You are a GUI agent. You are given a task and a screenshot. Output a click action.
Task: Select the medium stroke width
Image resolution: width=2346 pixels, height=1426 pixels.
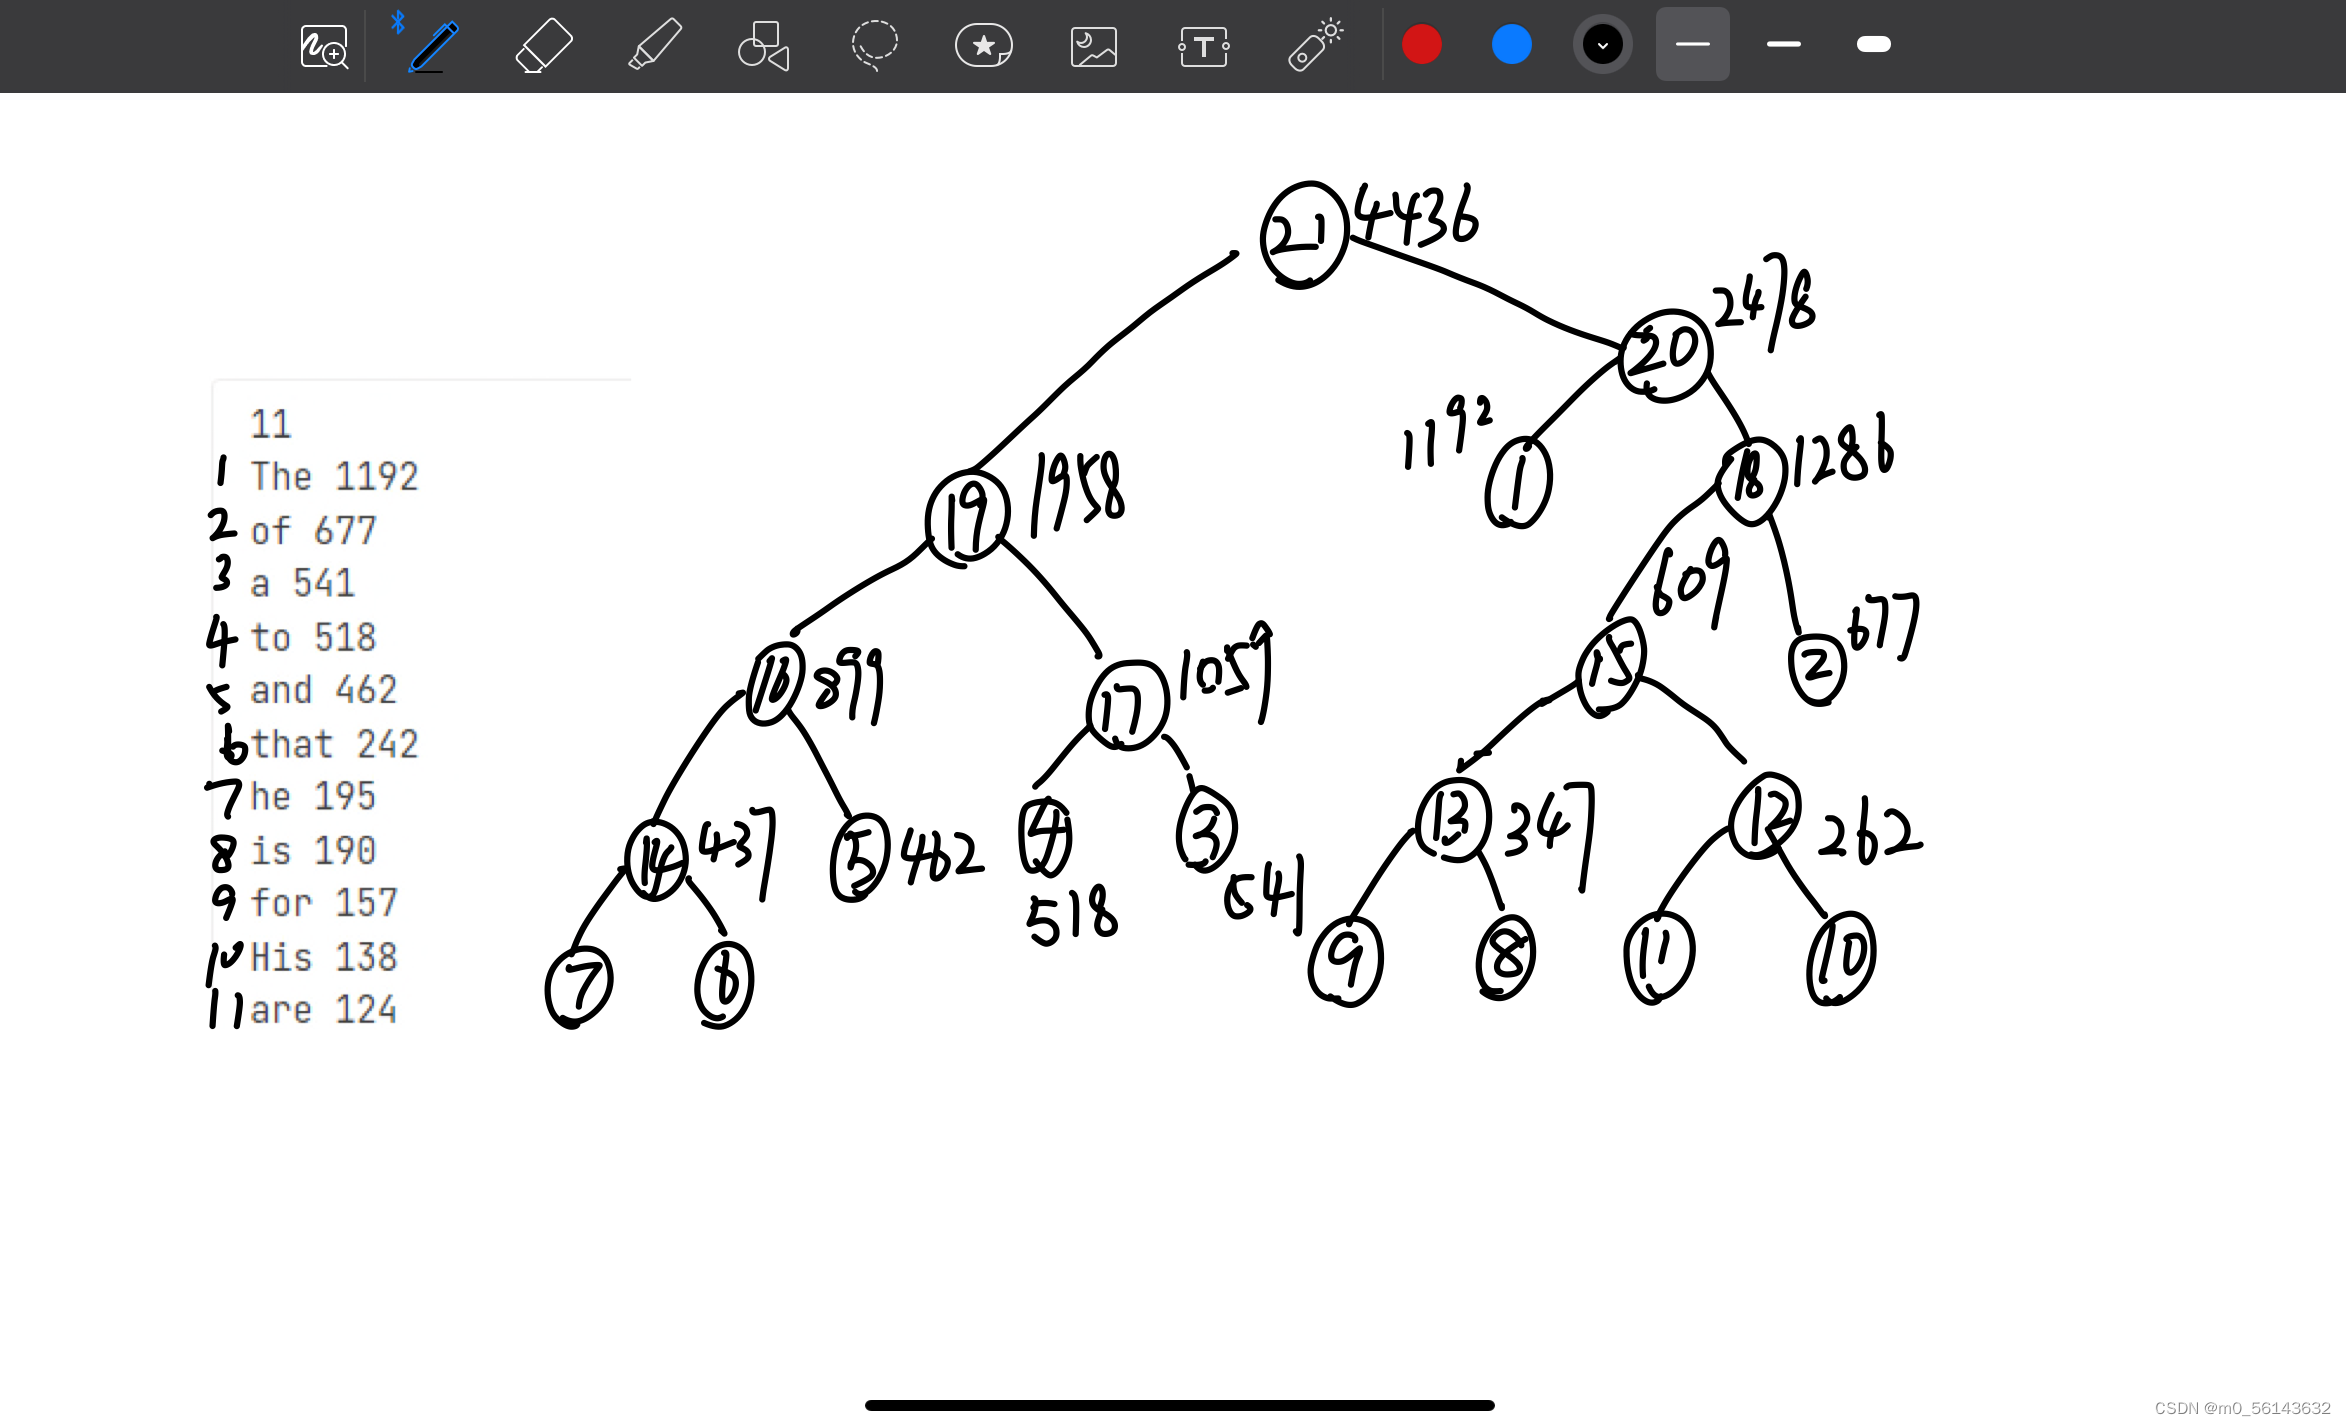pyautogui.click(x=1783, y=44)
